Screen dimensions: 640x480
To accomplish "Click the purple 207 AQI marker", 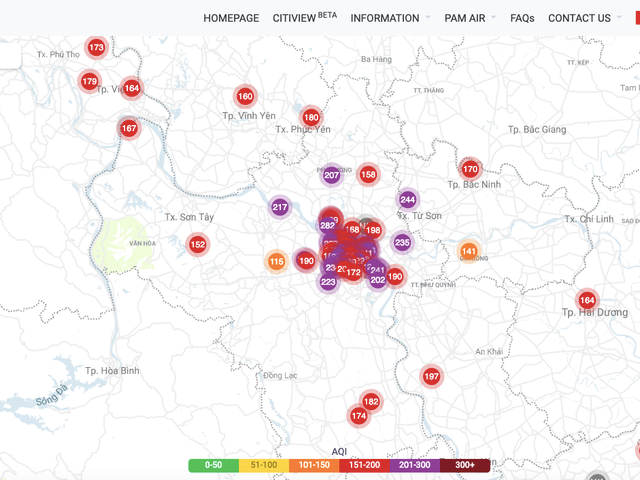I will (332, 175).
